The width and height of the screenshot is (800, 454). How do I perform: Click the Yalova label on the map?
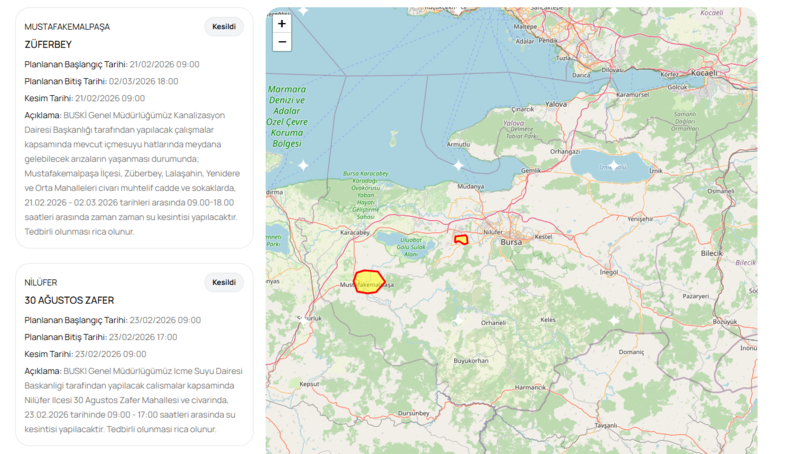555,104
